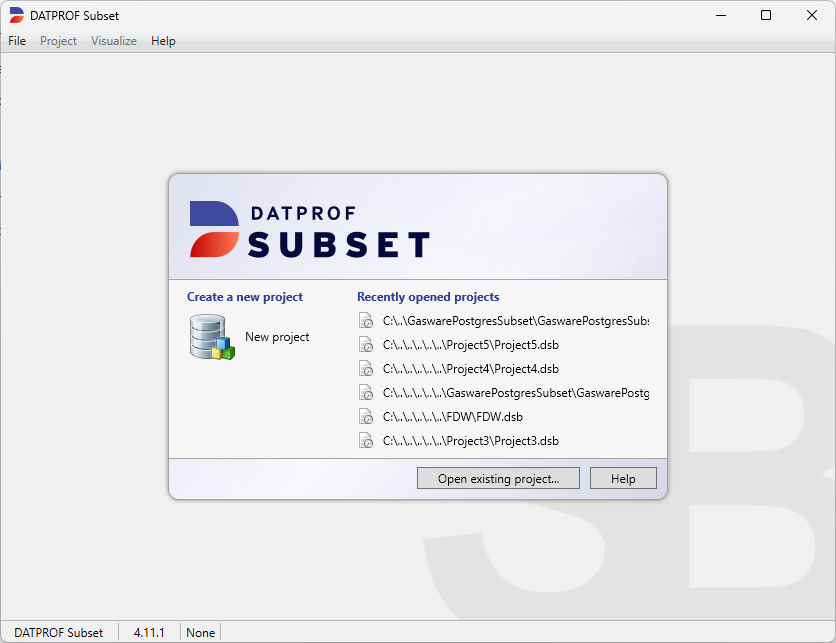The image size is (836, 643).
Task: Click the version number 4.11.1 in status bar
Action: click(x=149, y=632)
